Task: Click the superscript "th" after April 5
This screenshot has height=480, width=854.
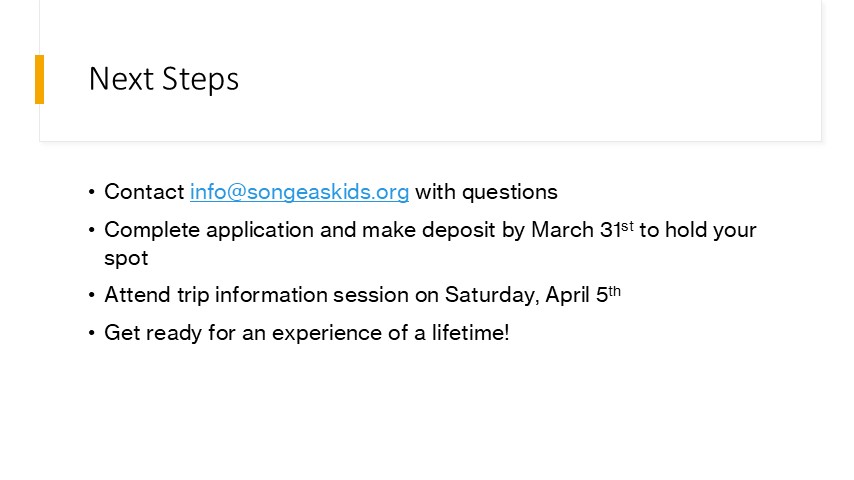Action: coord(614,291)
